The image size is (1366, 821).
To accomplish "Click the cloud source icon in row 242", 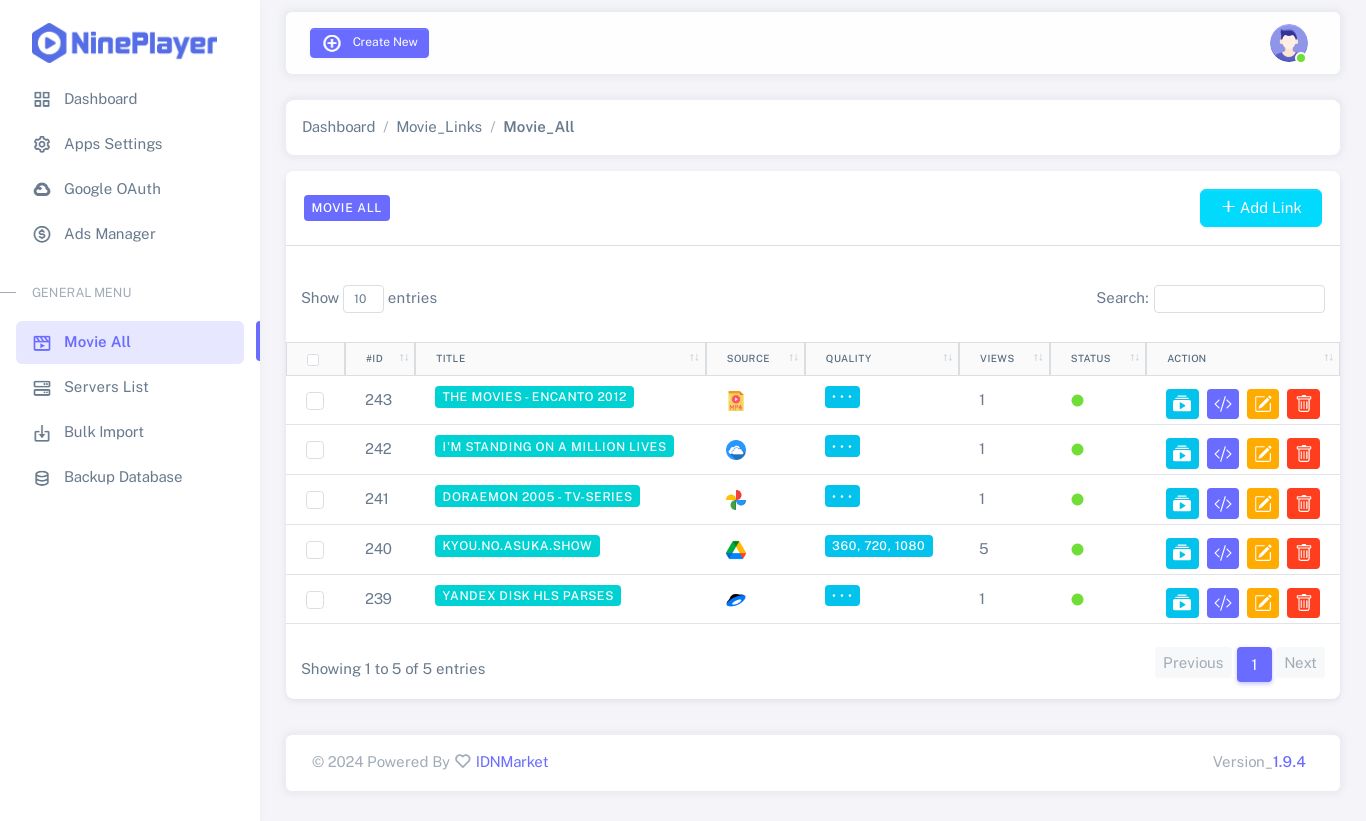I will point(736,450).
